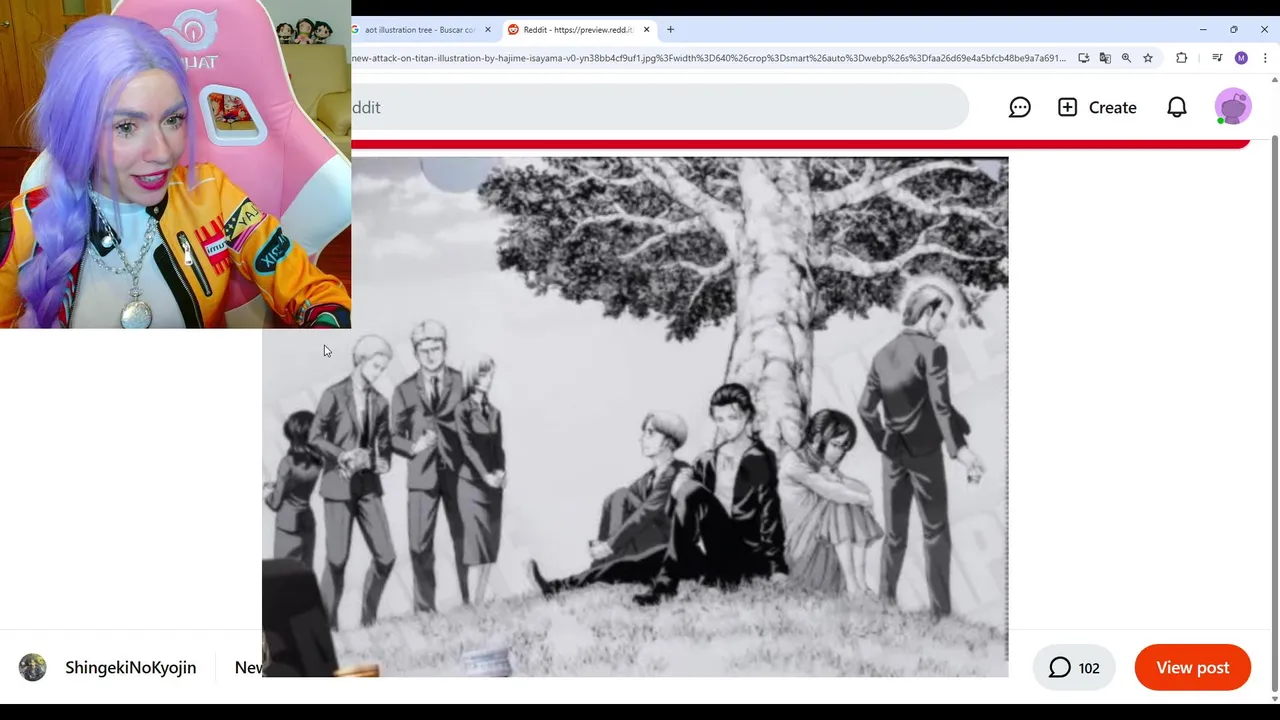Close the Reddit tab
Screen dimensions: 1280x720
click(646, 30)
